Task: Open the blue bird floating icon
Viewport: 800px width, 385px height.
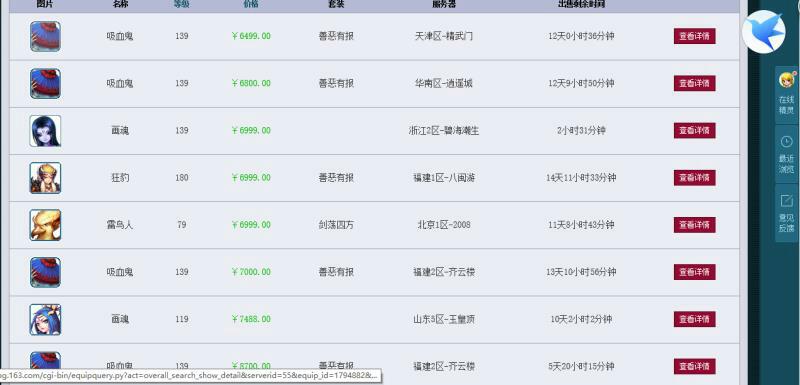Action: (x=763, y=31)
